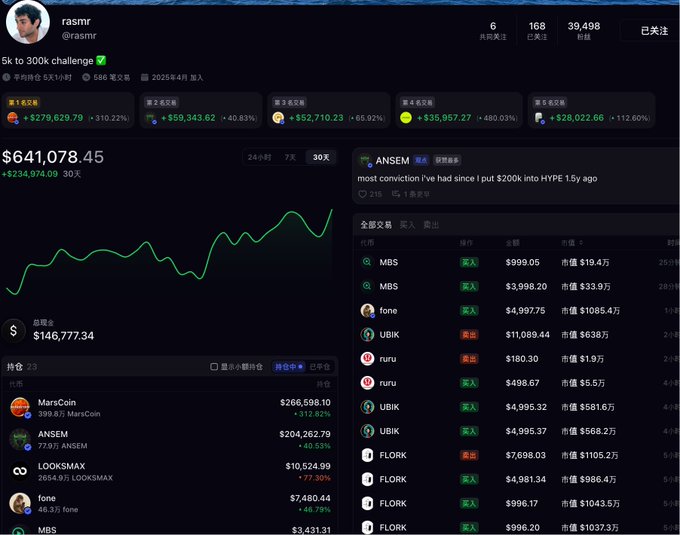The height and width of the screenshot is (535, 680).
Task: Switch chart range to 7天
Action: tap(290, 157)
